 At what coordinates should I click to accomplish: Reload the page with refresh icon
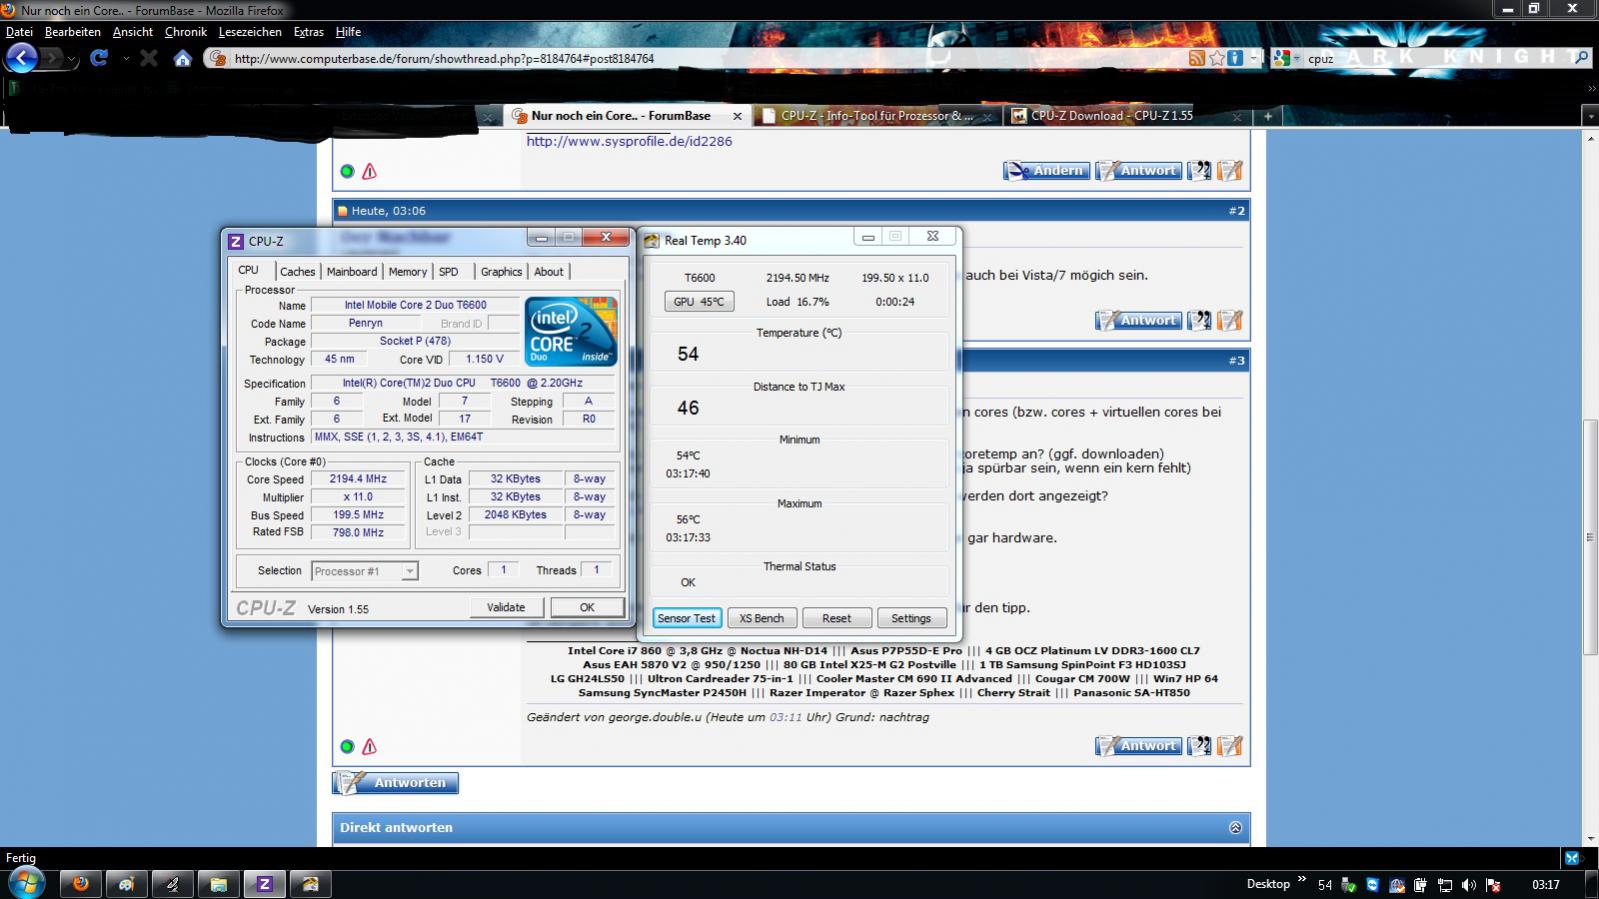tap(98, 58)
